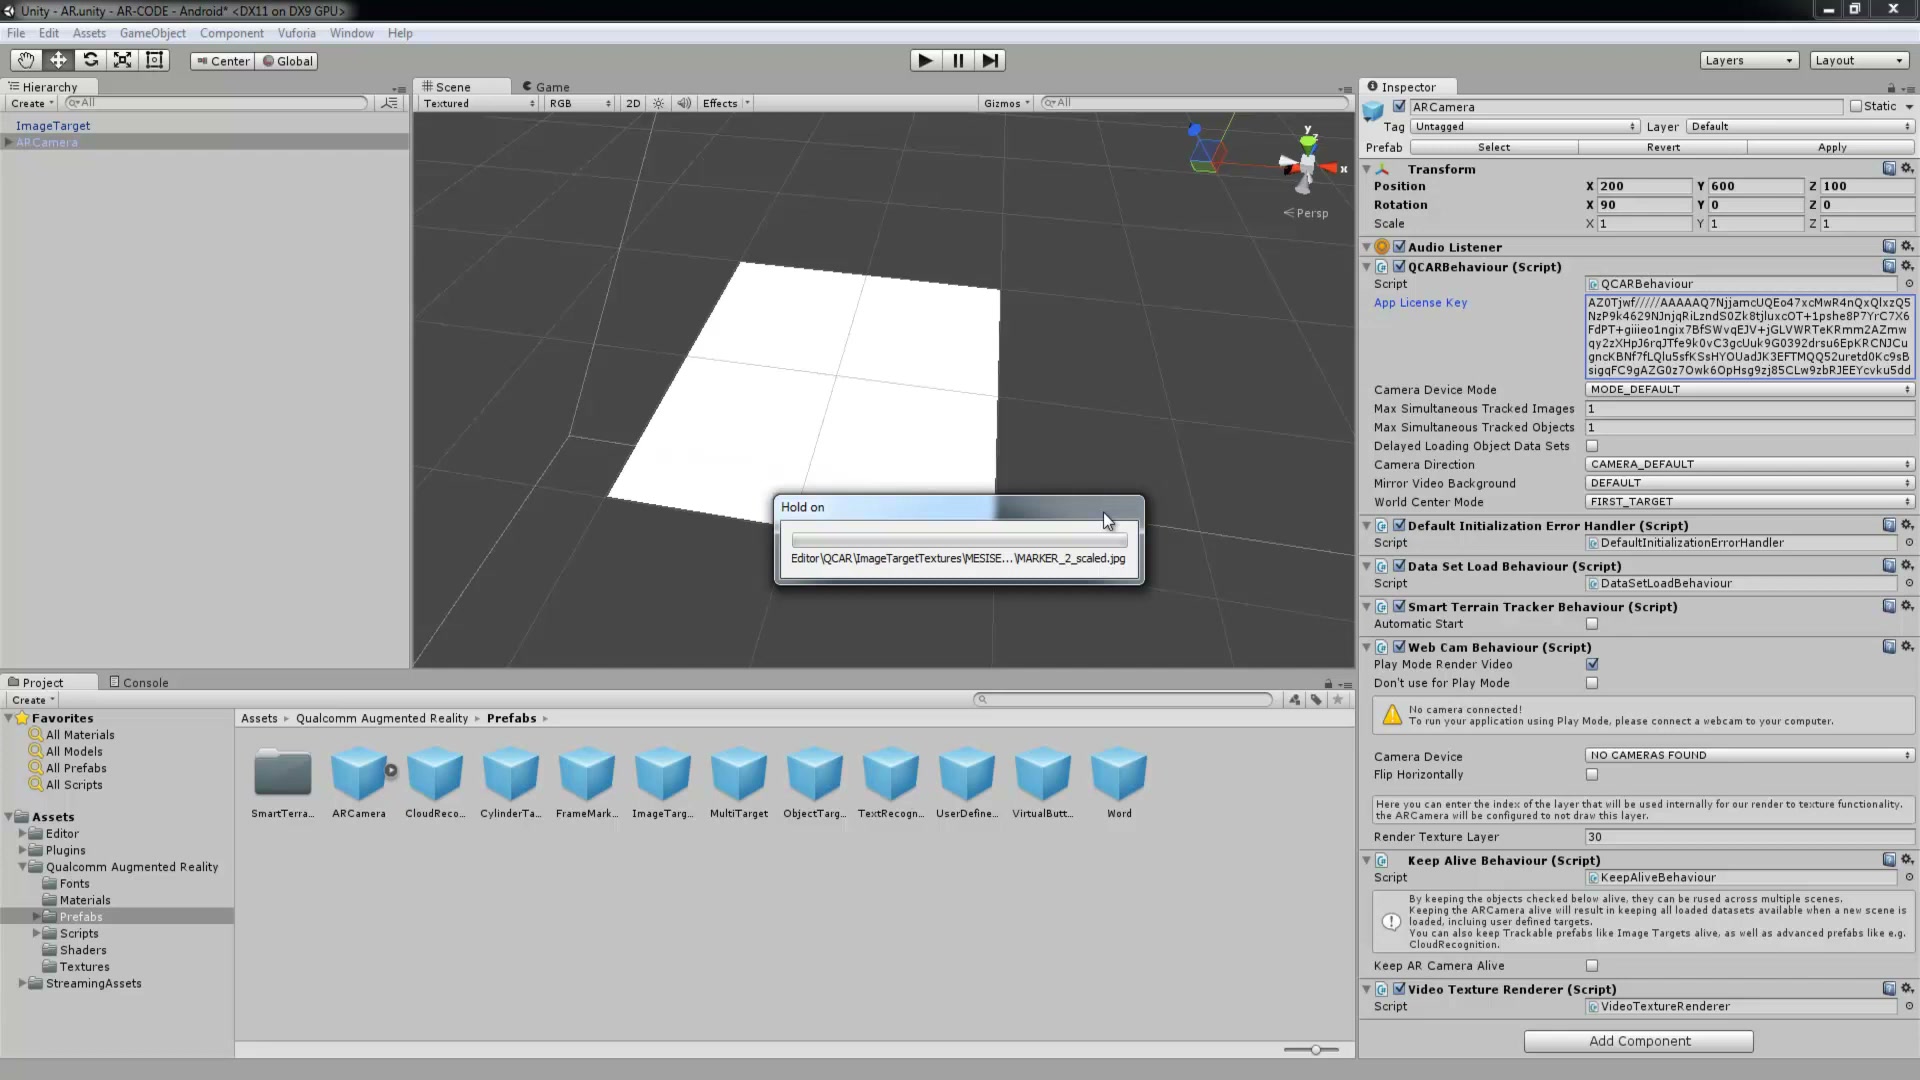
Task: Open the Vuforia menu
Action: (296, 33)
